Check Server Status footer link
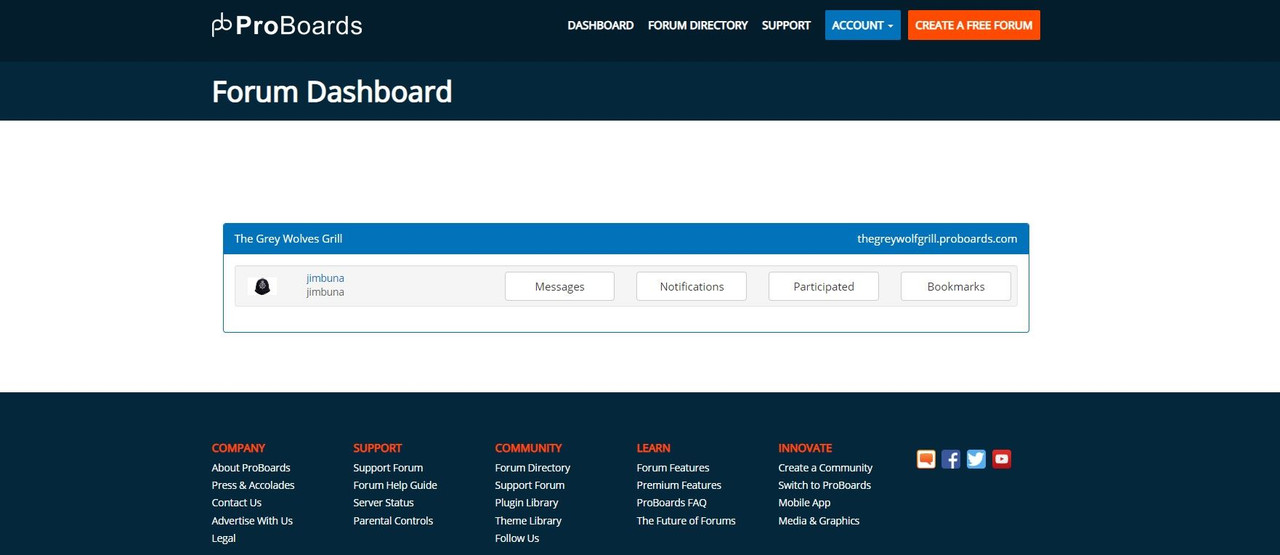 383,503
